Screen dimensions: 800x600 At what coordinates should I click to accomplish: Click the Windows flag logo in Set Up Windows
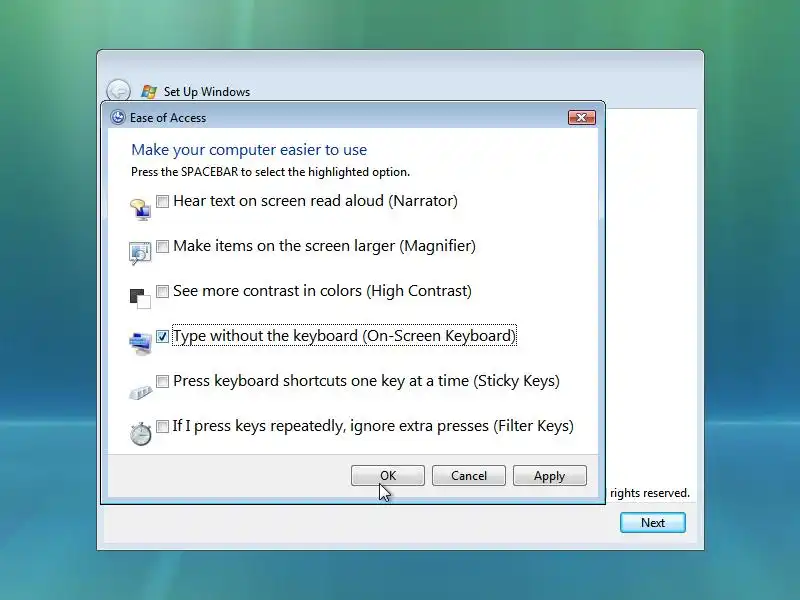[149, 92]
